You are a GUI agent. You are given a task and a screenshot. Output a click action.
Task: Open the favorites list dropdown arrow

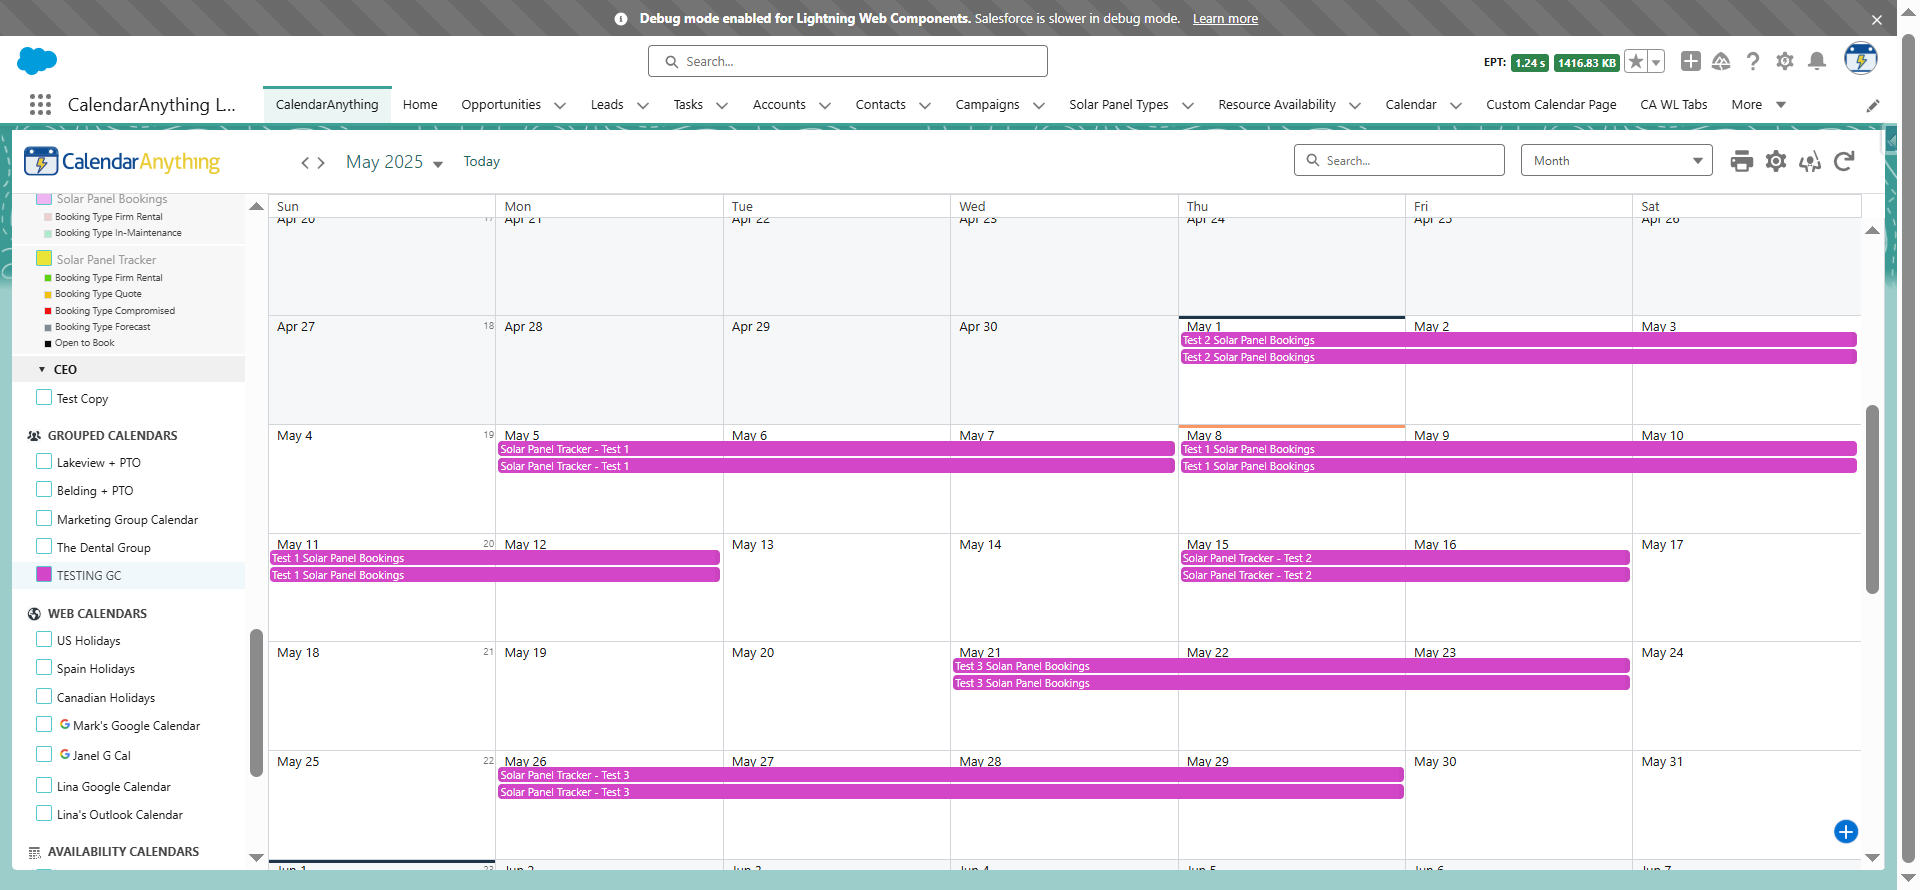click(x=1656, y=62)
